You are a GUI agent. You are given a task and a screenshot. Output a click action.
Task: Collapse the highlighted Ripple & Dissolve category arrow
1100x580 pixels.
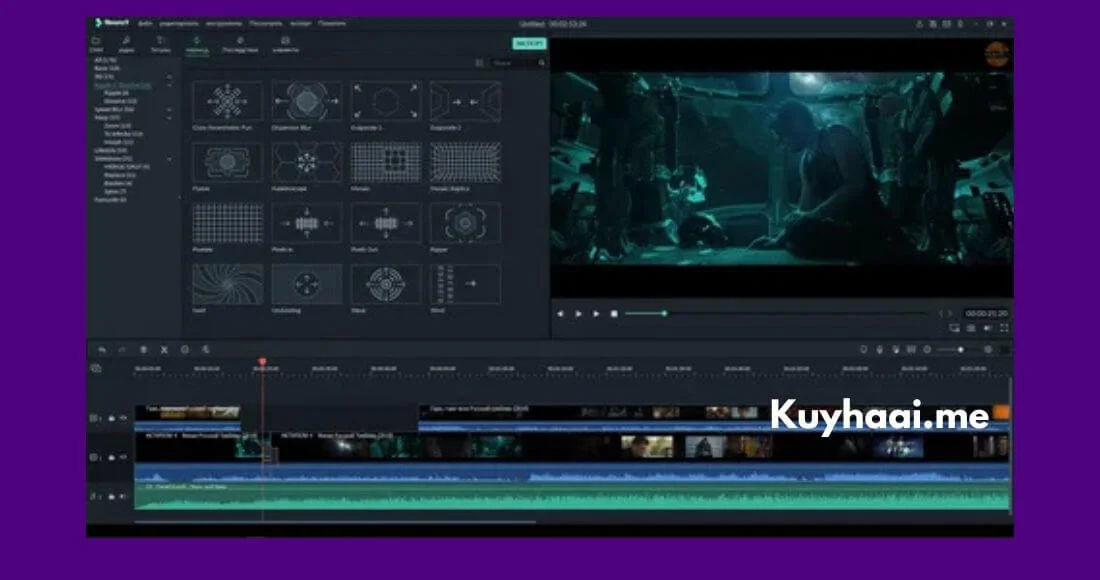coord(169,85)
